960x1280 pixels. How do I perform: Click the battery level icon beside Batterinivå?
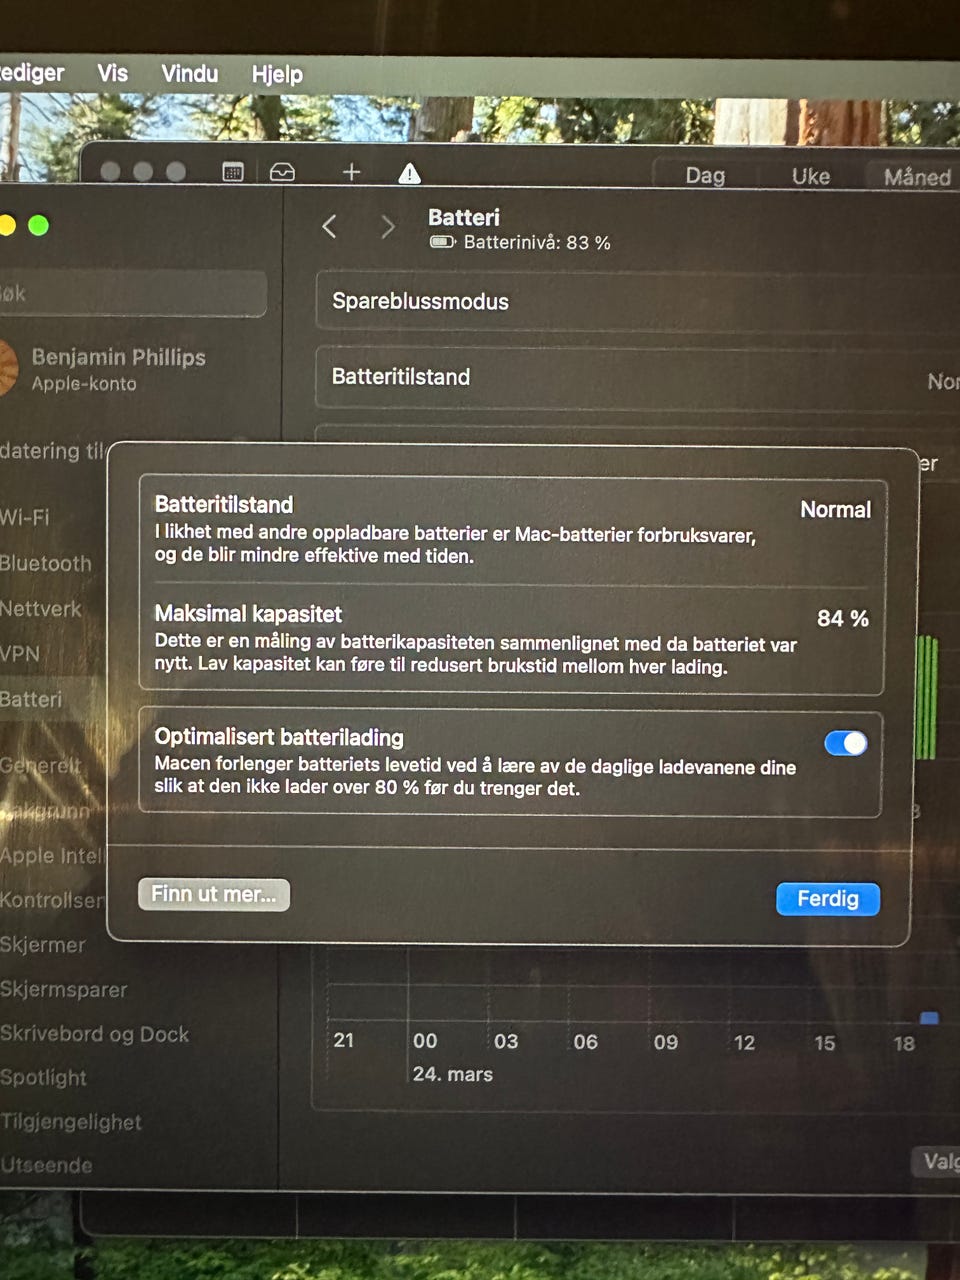click(x=442, y=242)
